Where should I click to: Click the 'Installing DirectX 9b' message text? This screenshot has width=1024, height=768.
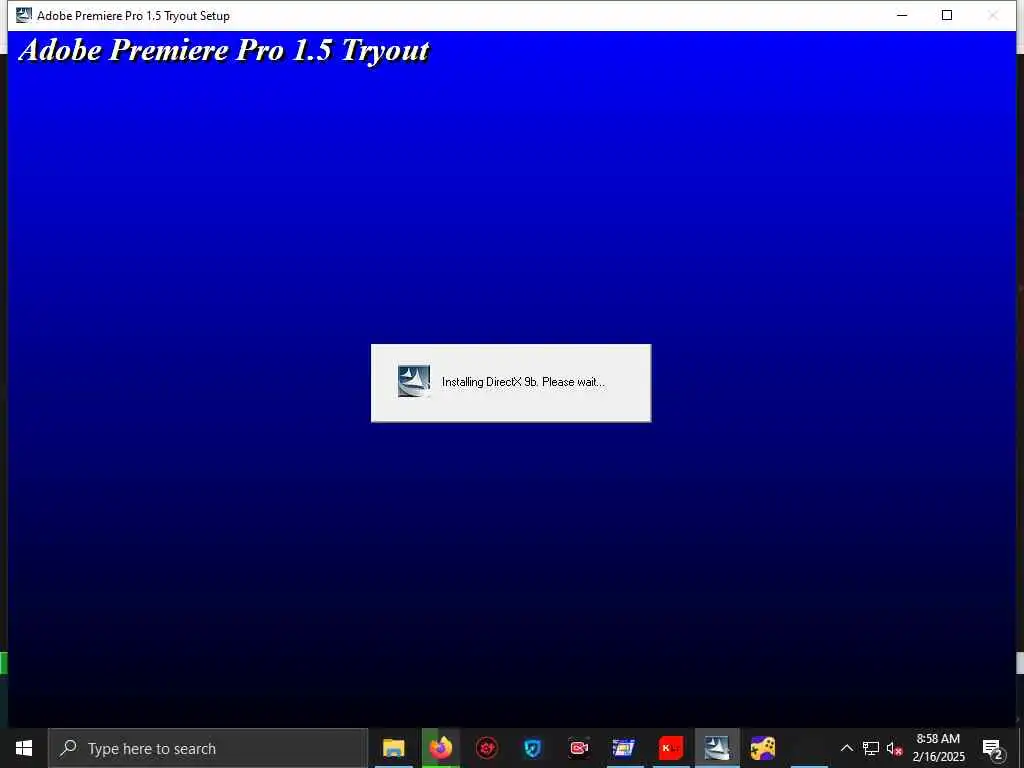pos(523,382)
